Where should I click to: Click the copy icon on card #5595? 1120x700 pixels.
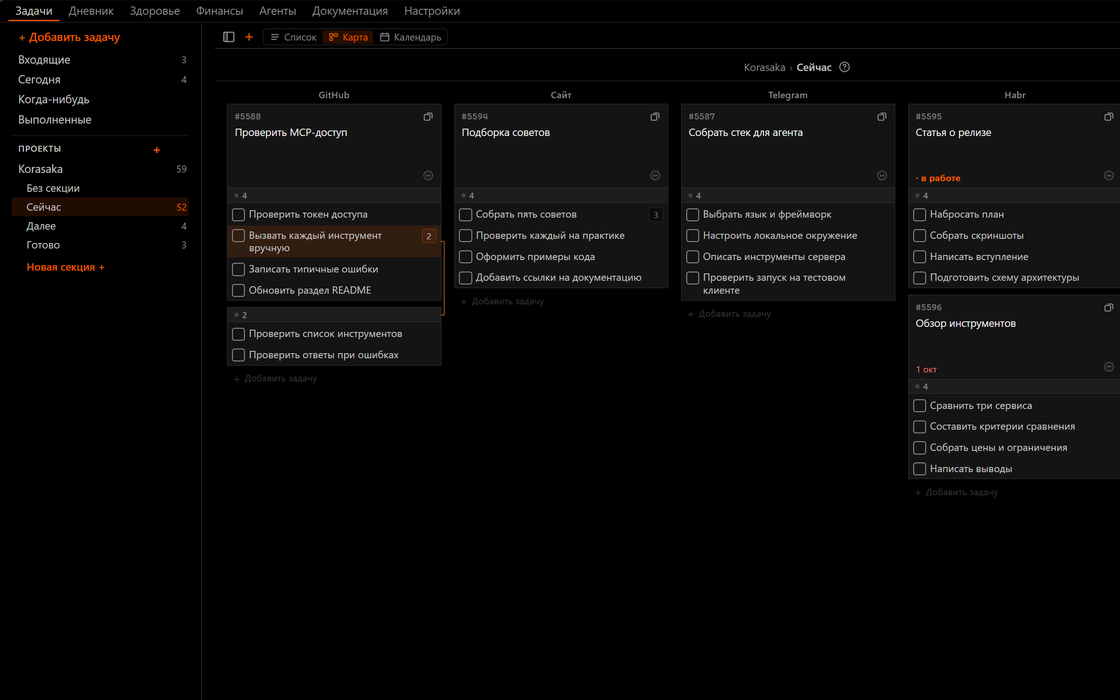click(x=1109, y=116)
